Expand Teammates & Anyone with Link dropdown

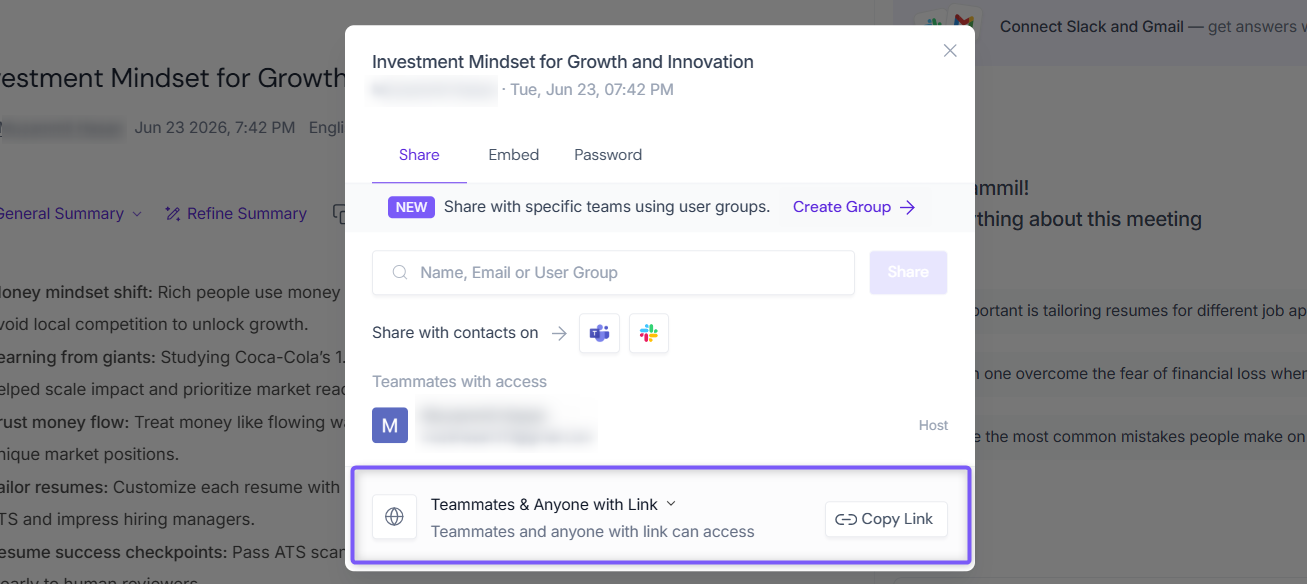(553, 505)
